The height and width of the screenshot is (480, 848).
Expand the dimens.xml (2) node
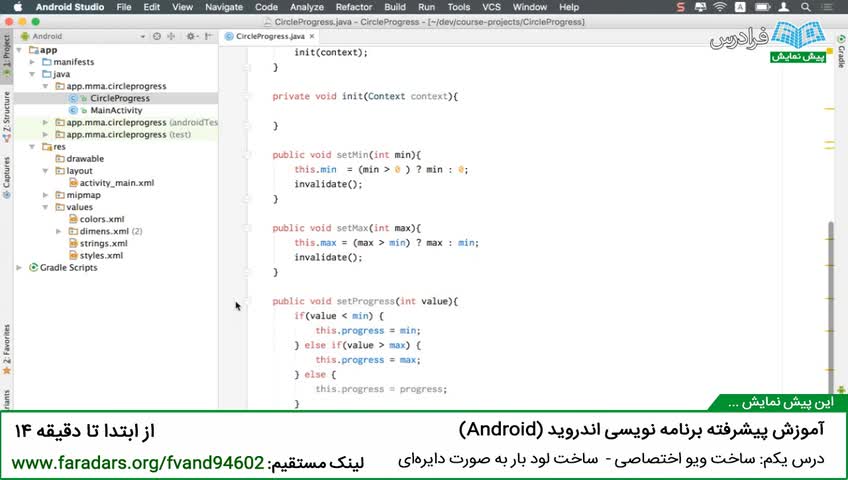tap(59, 231)
